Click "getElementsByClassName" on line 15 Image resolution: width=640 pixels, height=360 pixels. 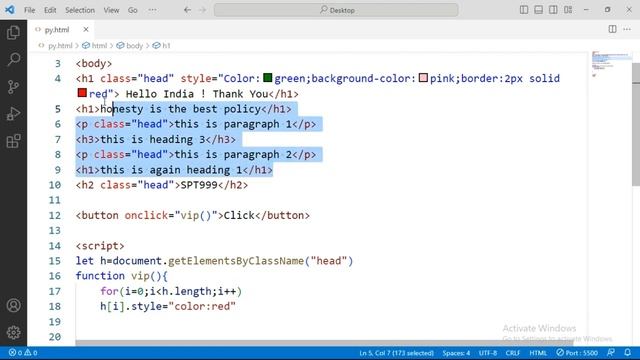236,261
